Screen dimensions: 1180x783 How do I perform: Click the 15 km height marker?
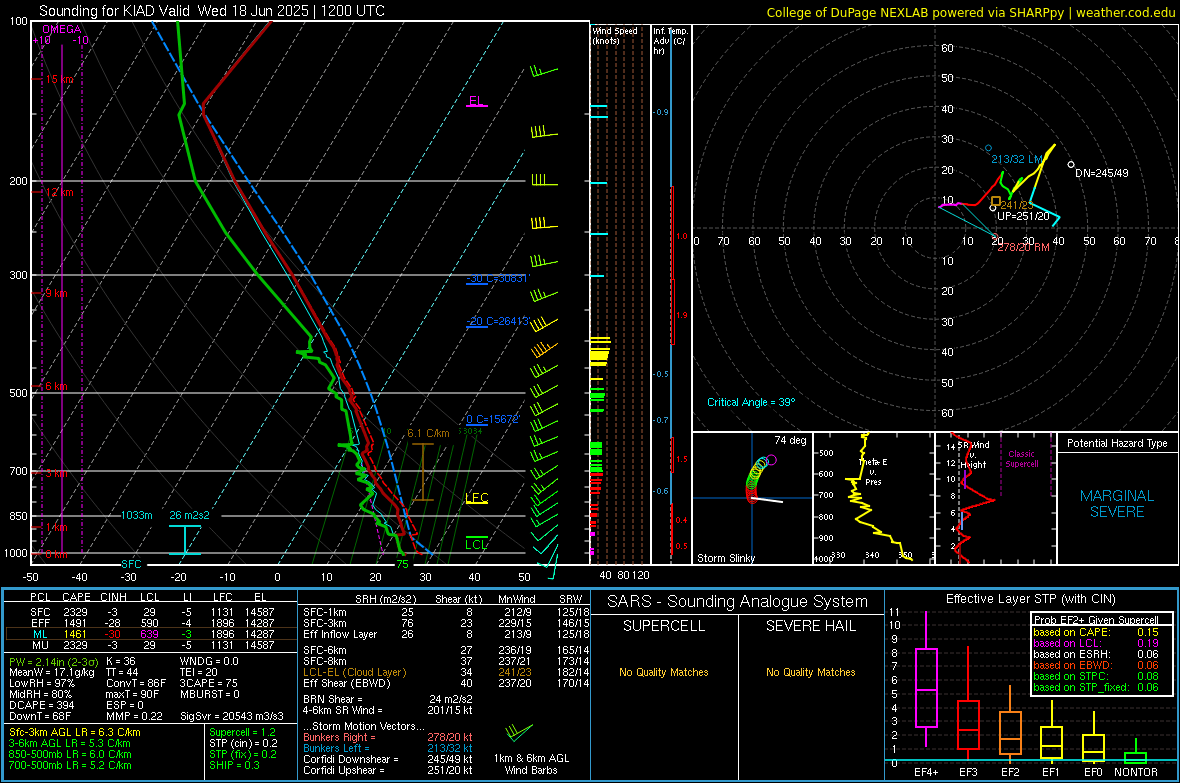tap(60, 79)
